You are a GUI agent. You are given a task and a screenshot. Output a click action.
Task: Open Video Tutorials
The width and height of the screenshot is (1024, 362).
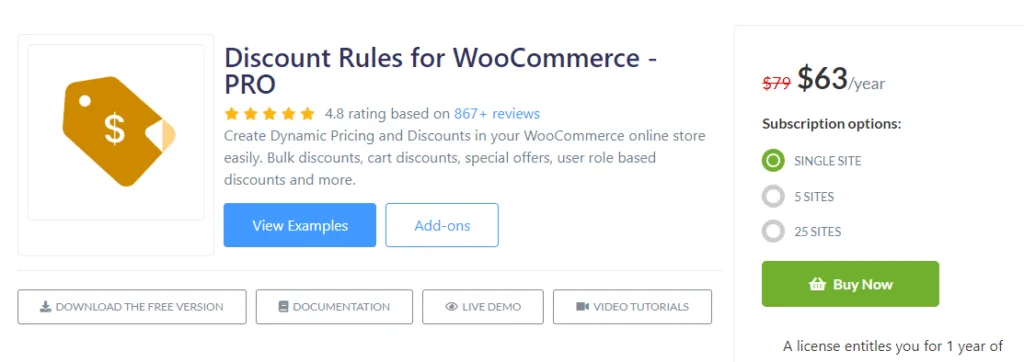632,306
